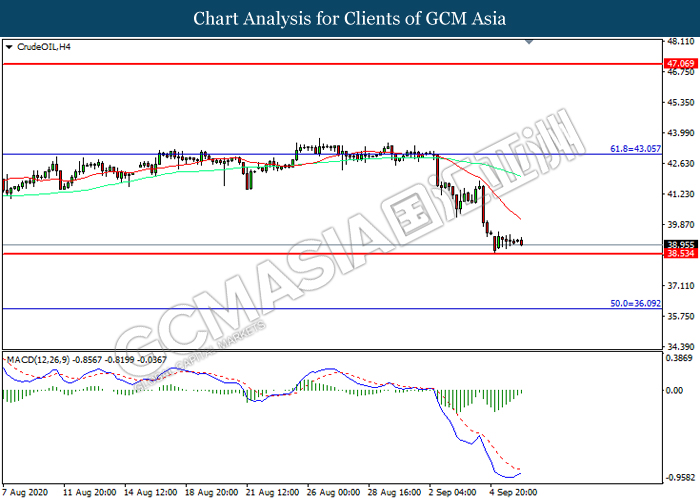
Task: Click the 37.110 price scale value
Action: [681, 285]
